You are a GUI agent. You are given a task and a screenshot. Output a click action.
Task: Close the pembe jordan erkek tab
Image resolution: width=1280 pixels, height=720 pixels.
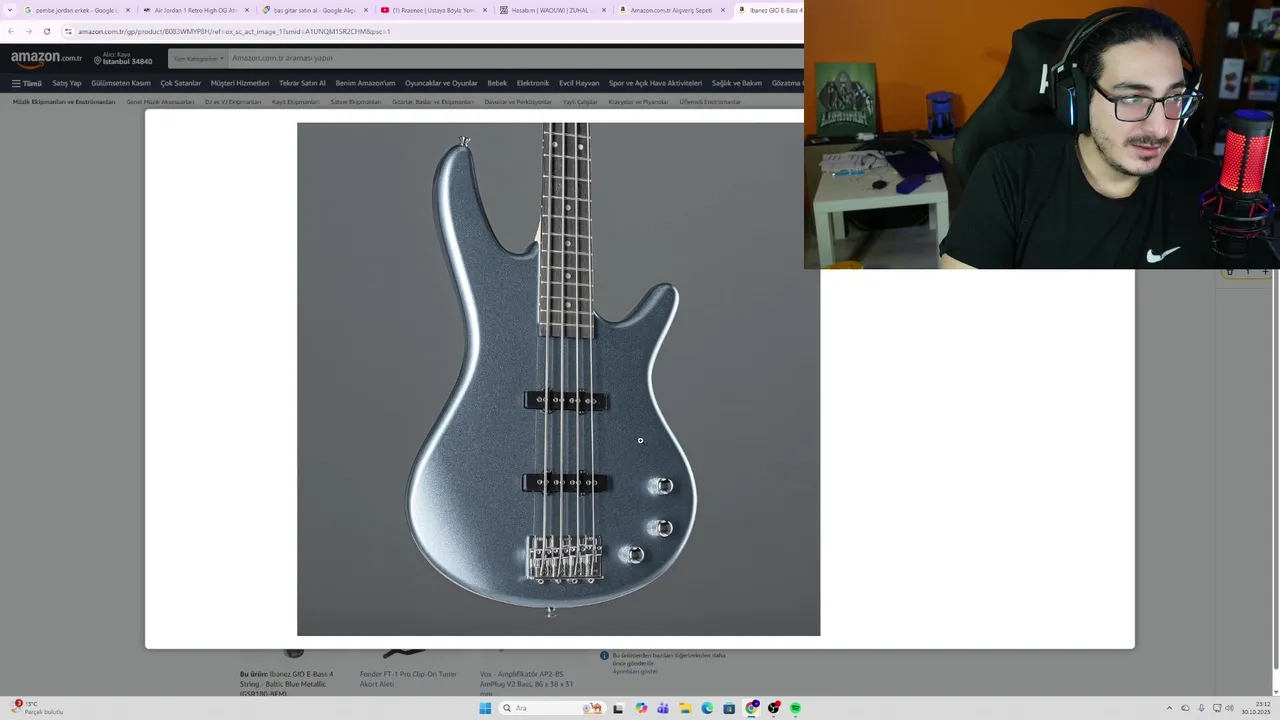[128, 10]
